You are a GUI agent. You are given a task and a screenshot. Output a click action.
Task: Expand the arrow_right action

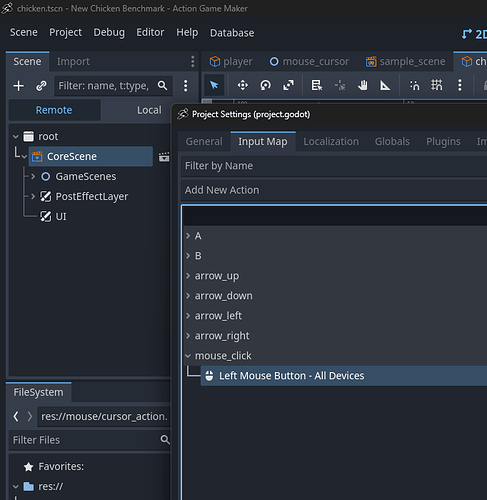point(188,336)
